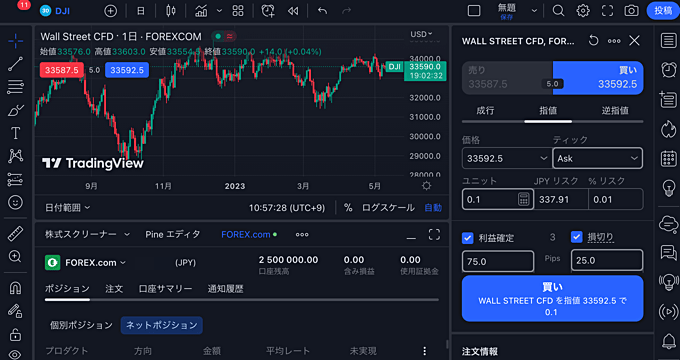Image resolution: width=680 pixels, height=360 pixels.
Task: Start bar replay mode
Action: pos(293,11)
